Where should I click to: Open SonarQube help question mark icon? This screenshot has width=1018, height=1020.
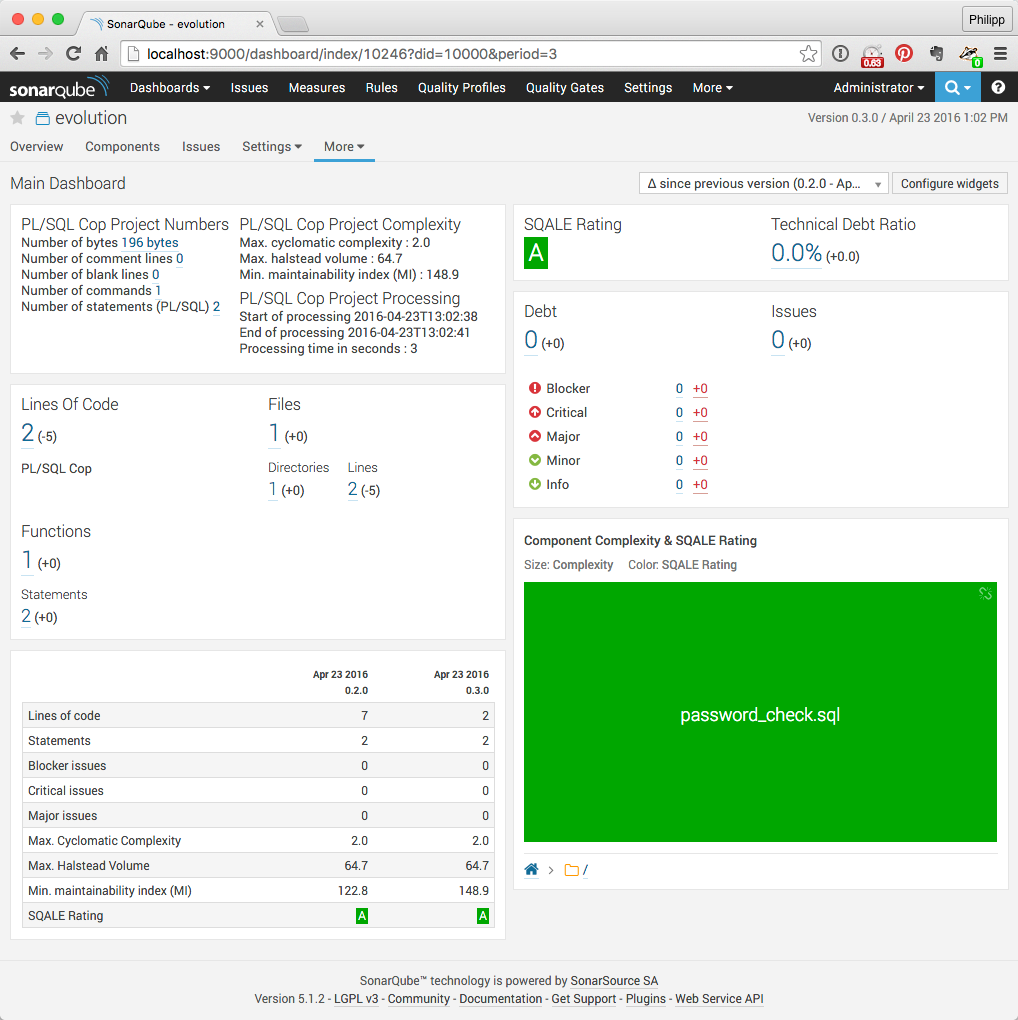tap(998, 87)
